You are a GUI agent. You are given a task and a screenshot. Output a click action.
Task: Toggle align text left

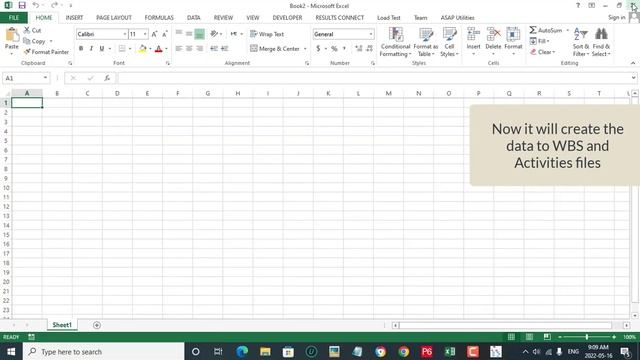pyautogui.click(x=179, y=49)
